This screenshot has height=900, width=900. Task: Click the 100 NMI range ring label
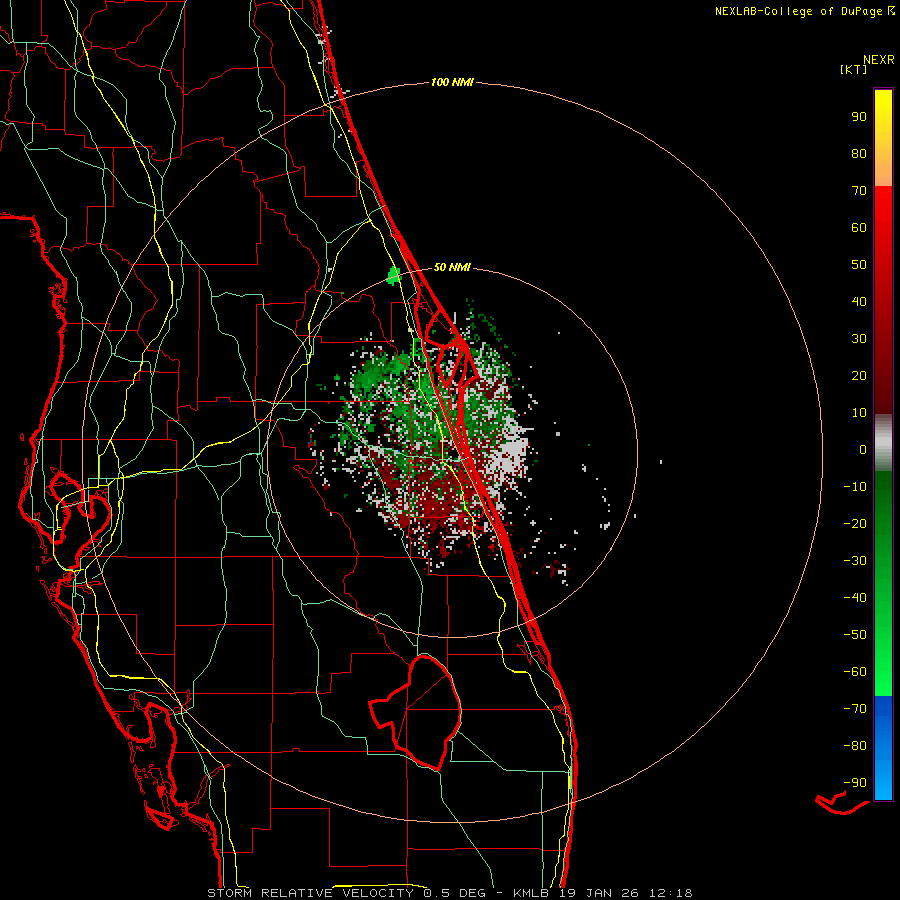452,82
